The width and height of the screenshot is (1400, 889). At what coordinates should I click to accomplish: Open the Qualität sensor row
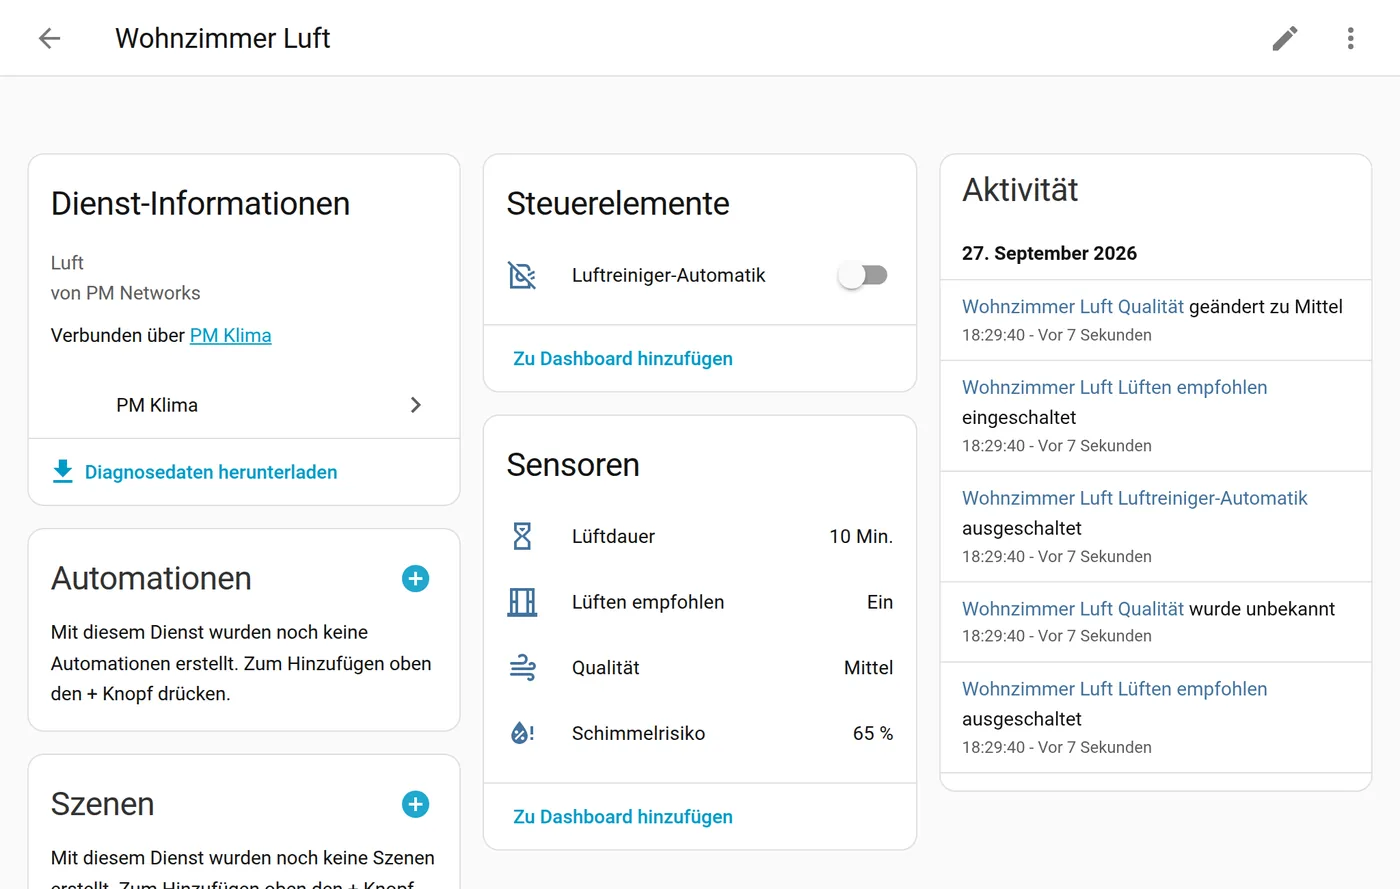click(700, 667)
